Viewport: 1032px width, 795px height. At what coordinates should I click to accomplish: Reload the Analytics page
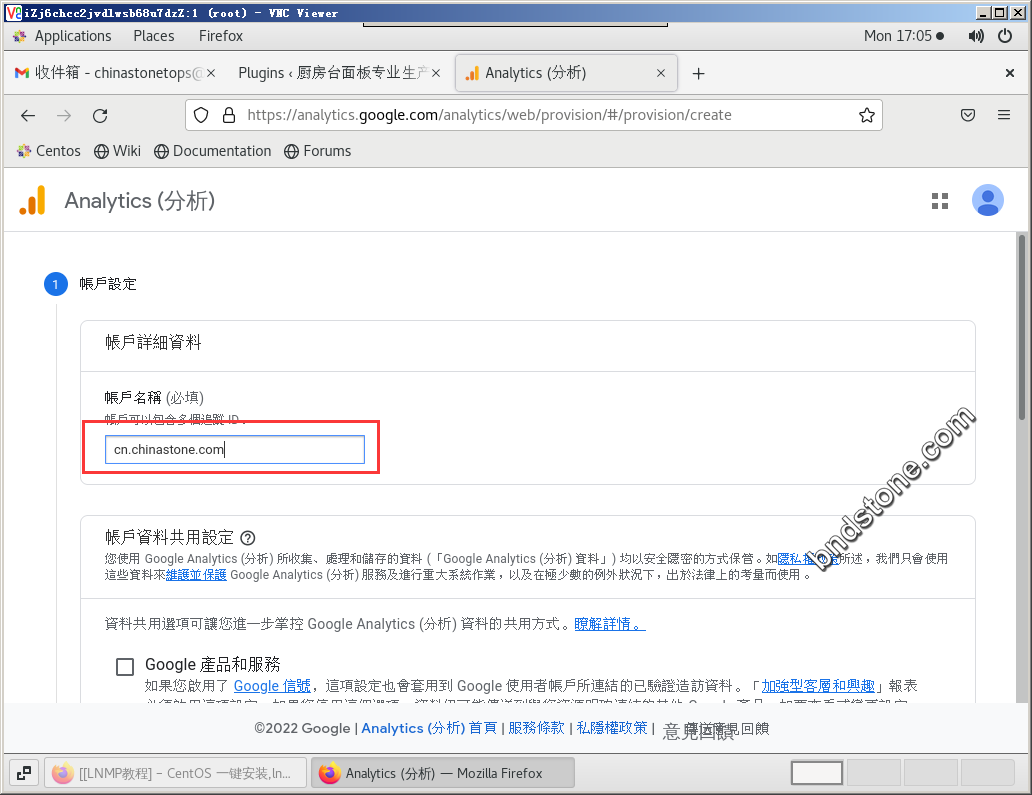pos(100,116)
